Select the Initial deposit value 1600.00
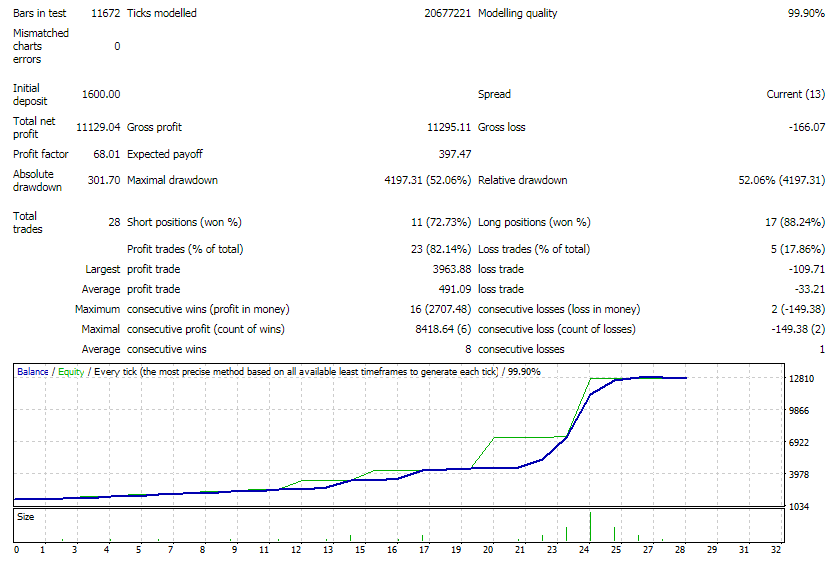Screen dimensions: 837x564 pos(101,94)
